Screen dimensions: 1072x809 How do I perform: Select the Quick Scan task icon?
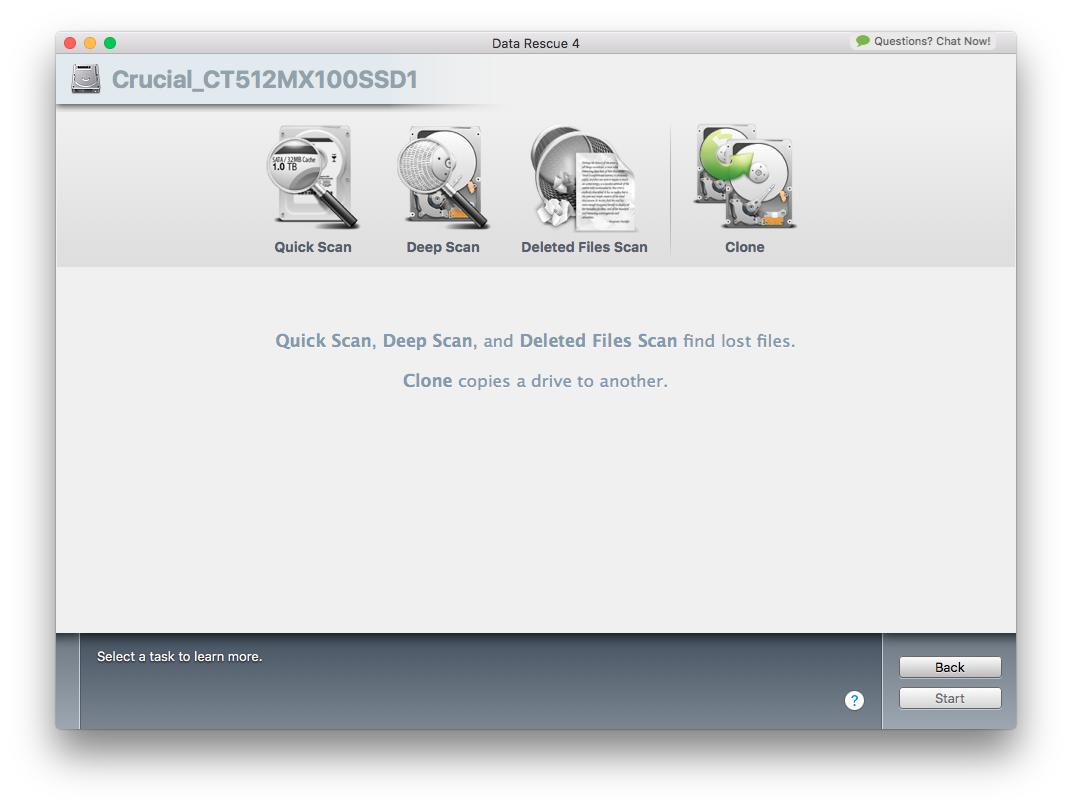(x=313, y=178)
